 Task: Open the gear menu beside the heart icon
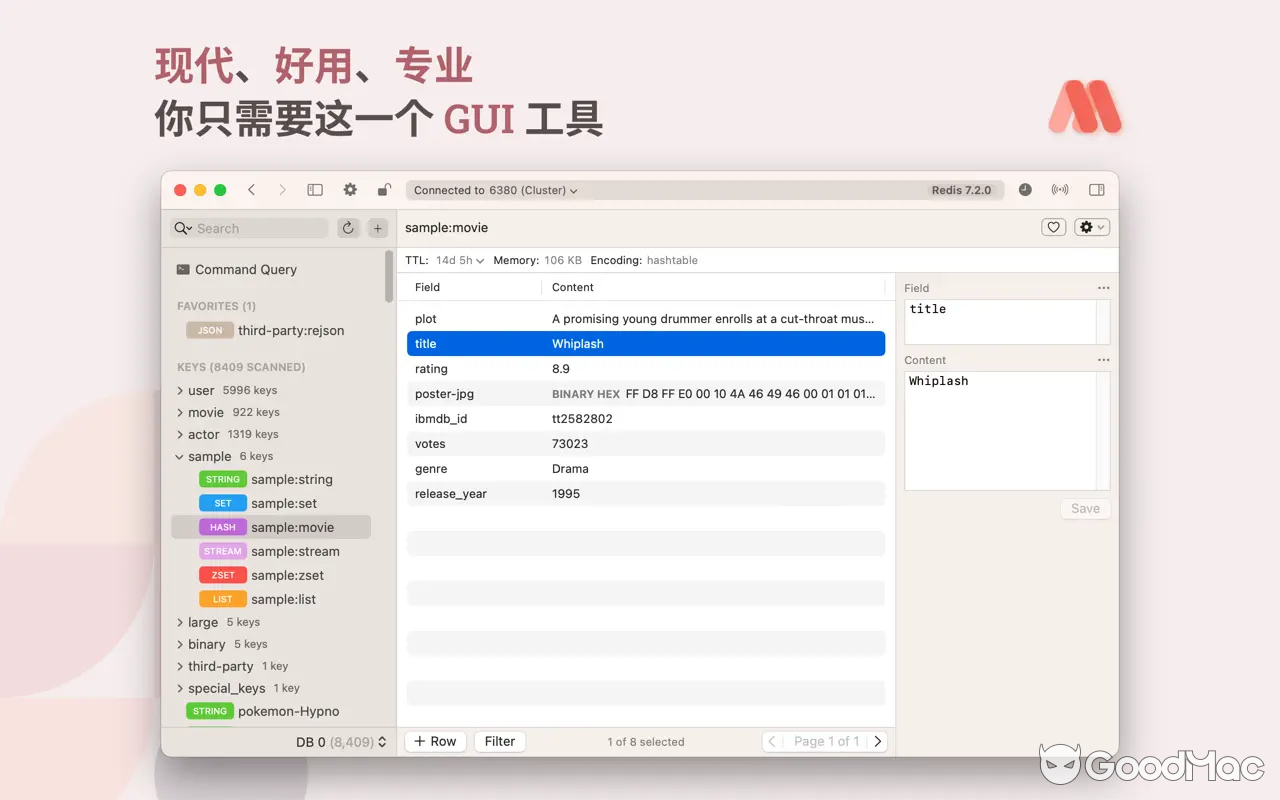[x=1091, y=227]
